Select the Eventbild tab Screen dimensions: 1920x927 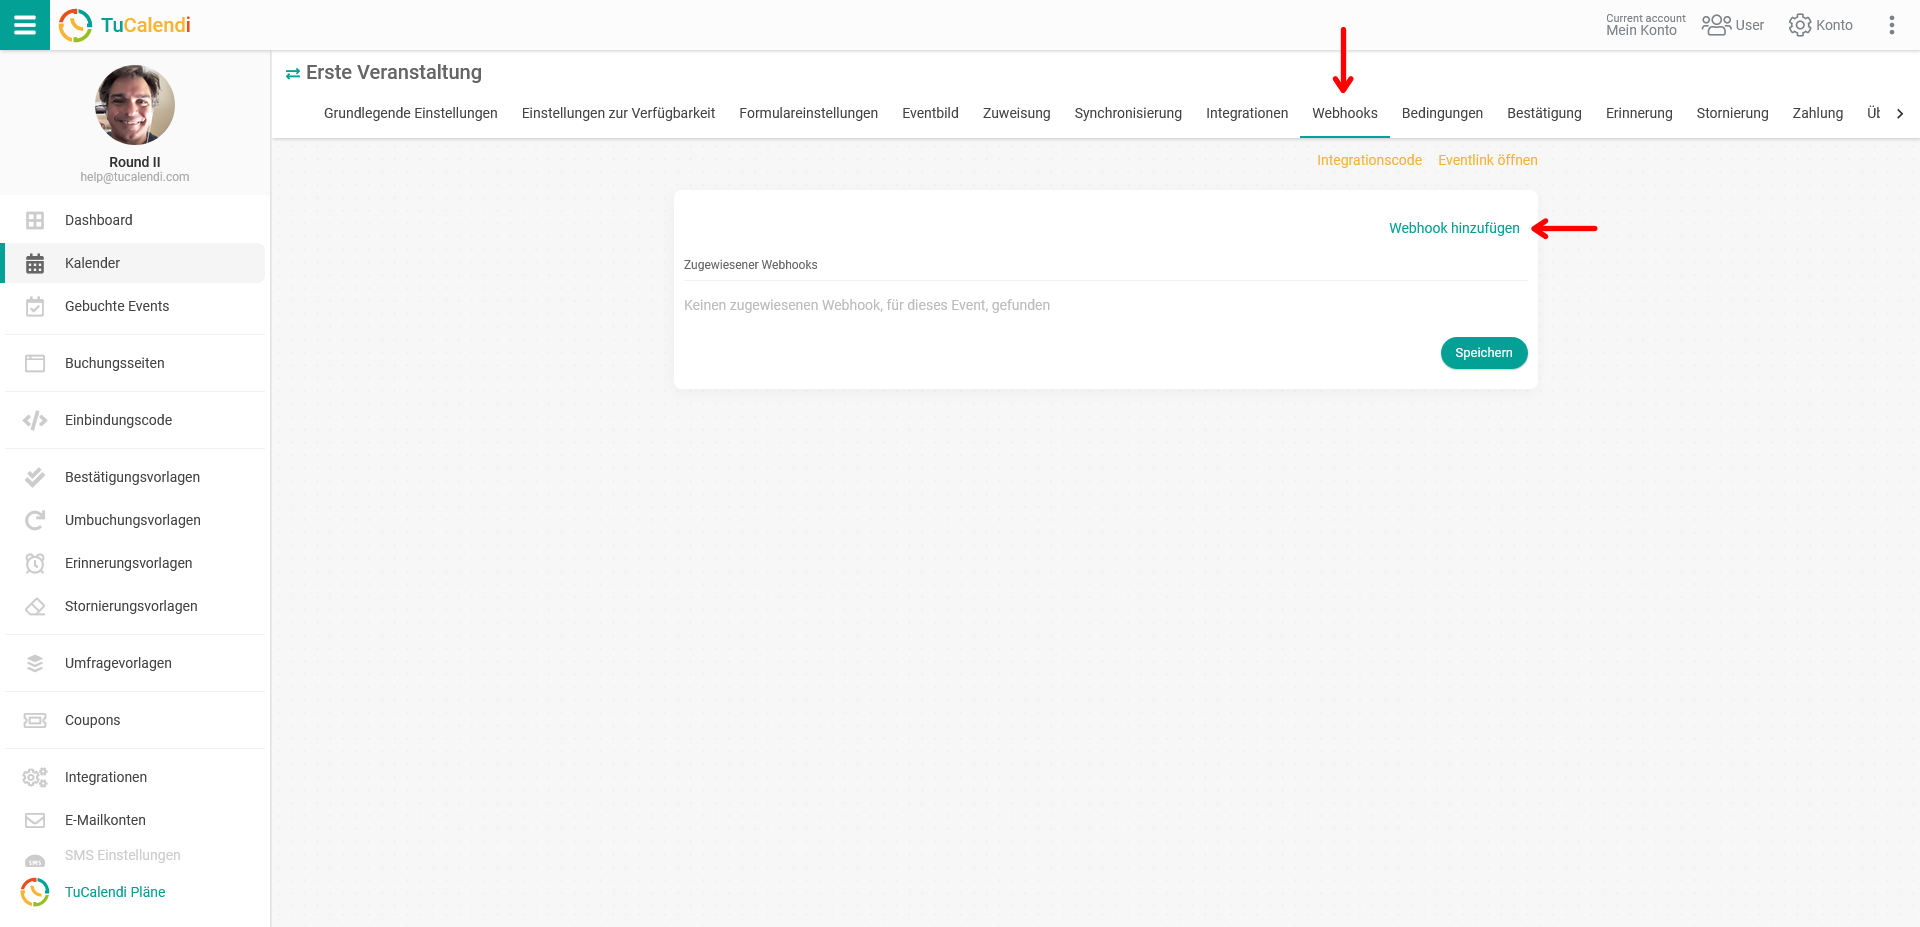(930, 113)
